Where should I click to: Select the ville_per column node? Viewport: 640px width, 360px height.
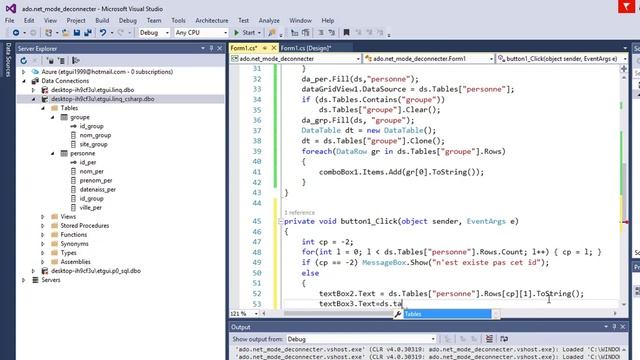[x=91, y=208]
